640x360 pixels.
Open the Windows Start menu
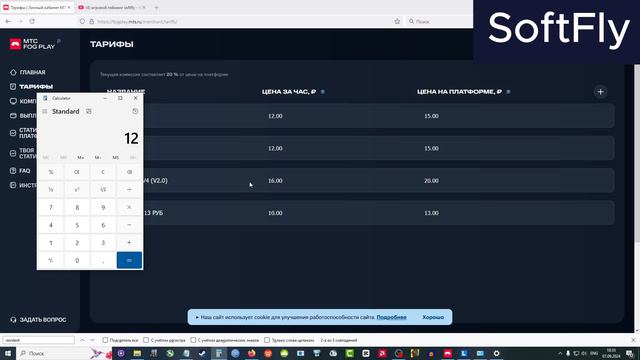(x=8, y=353)
